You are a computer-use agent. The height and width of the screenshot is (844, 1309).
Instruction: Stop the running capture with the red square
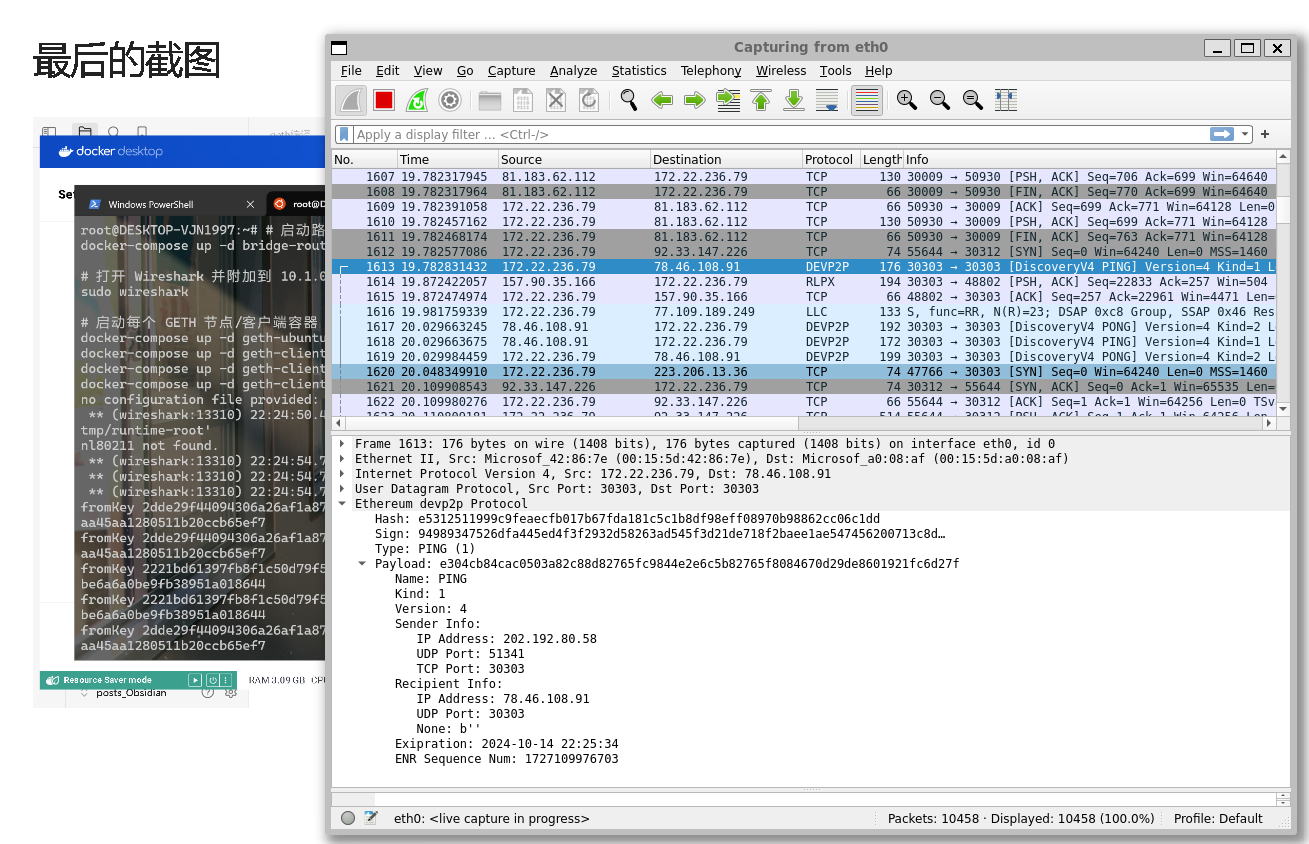(384, 100)
